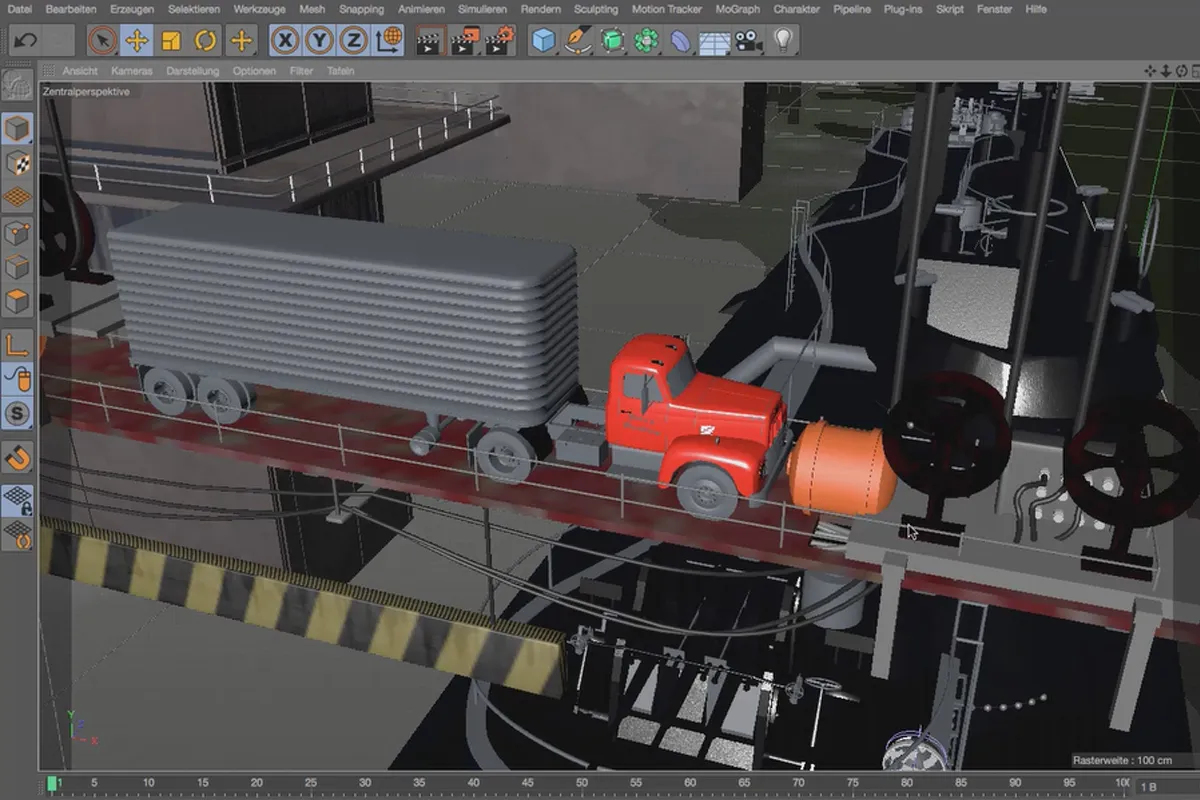The height and width of the screenshot is (800, 1200).
Task: Open Render Settings clapperboard with gear
Action: click(x=499, y=41)
